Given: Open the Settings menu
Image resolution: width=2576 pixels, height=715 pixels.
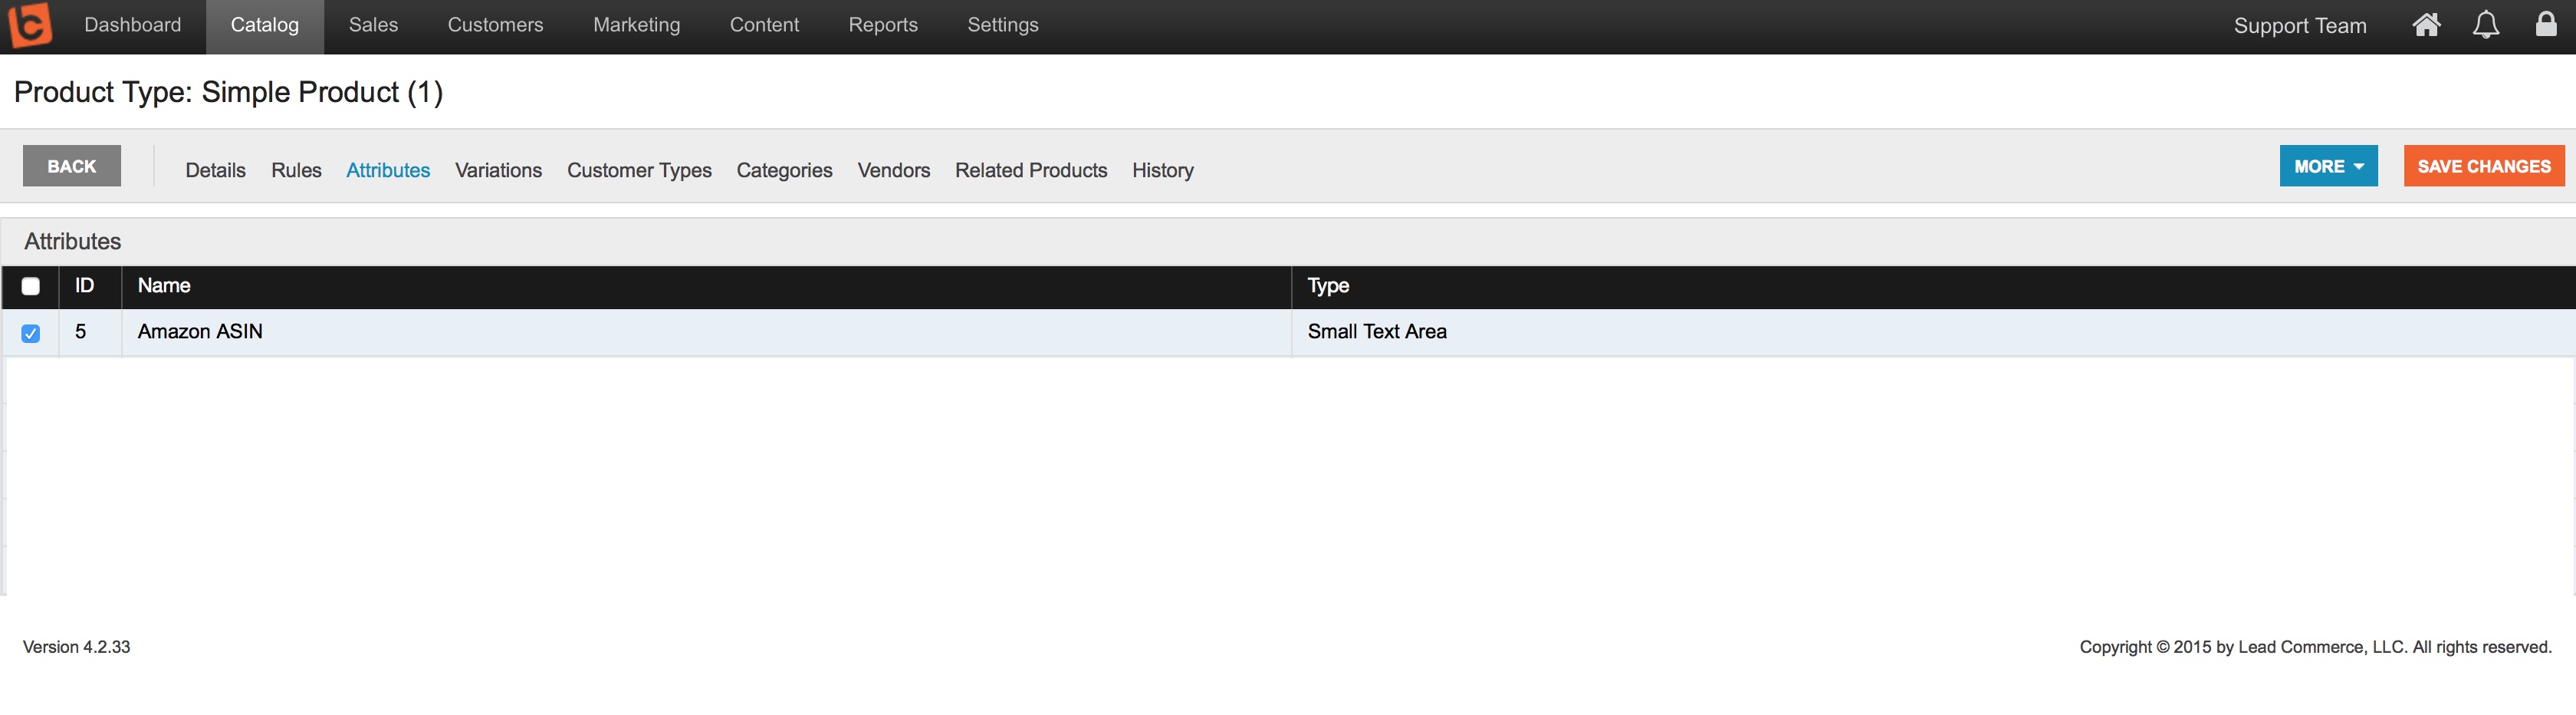Looking at the screenshot, I should point(1002,25).
